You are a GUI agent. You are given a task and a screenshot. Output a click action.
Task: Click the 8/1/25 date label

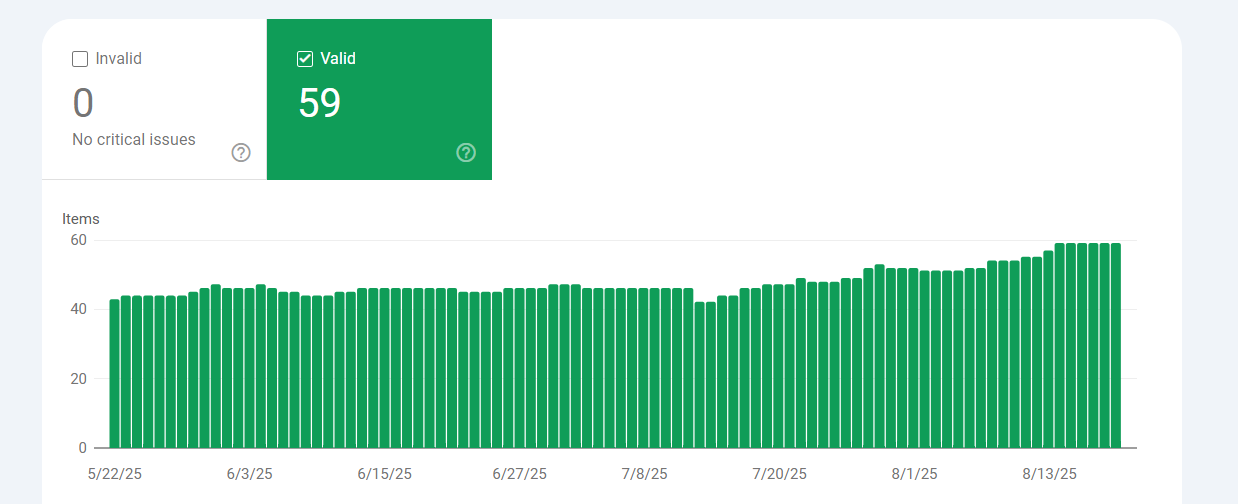click(915, 474)
